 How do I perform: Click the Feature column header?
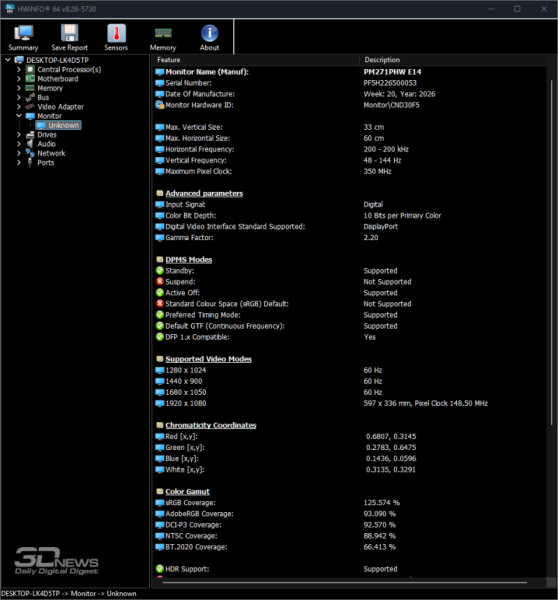[x=255, y=60]
